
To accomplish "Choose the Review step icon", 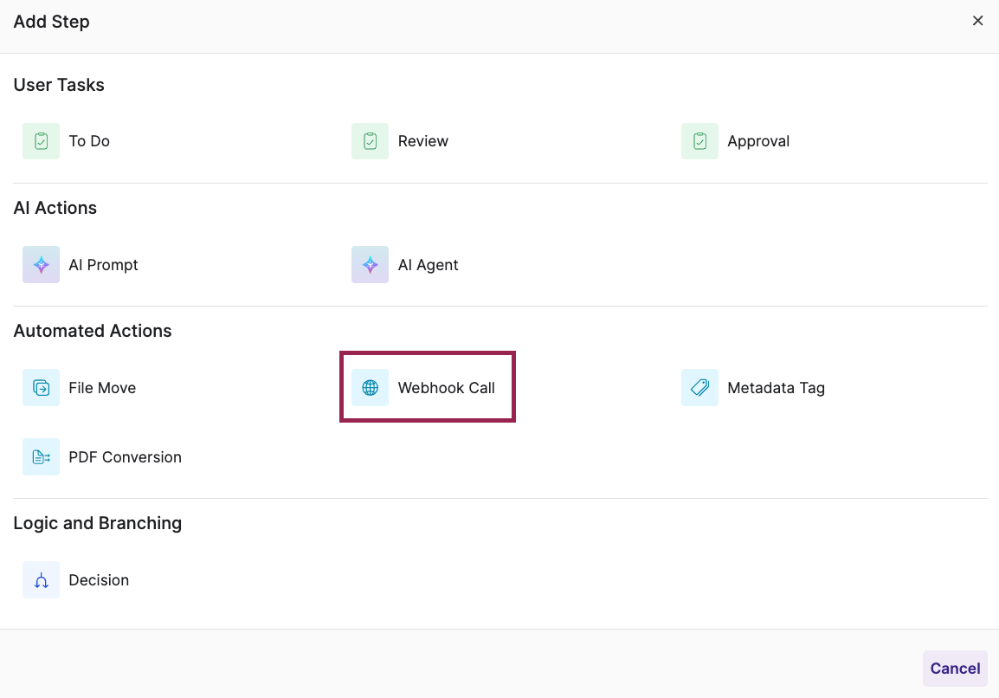I will click(x=370, y=141).
